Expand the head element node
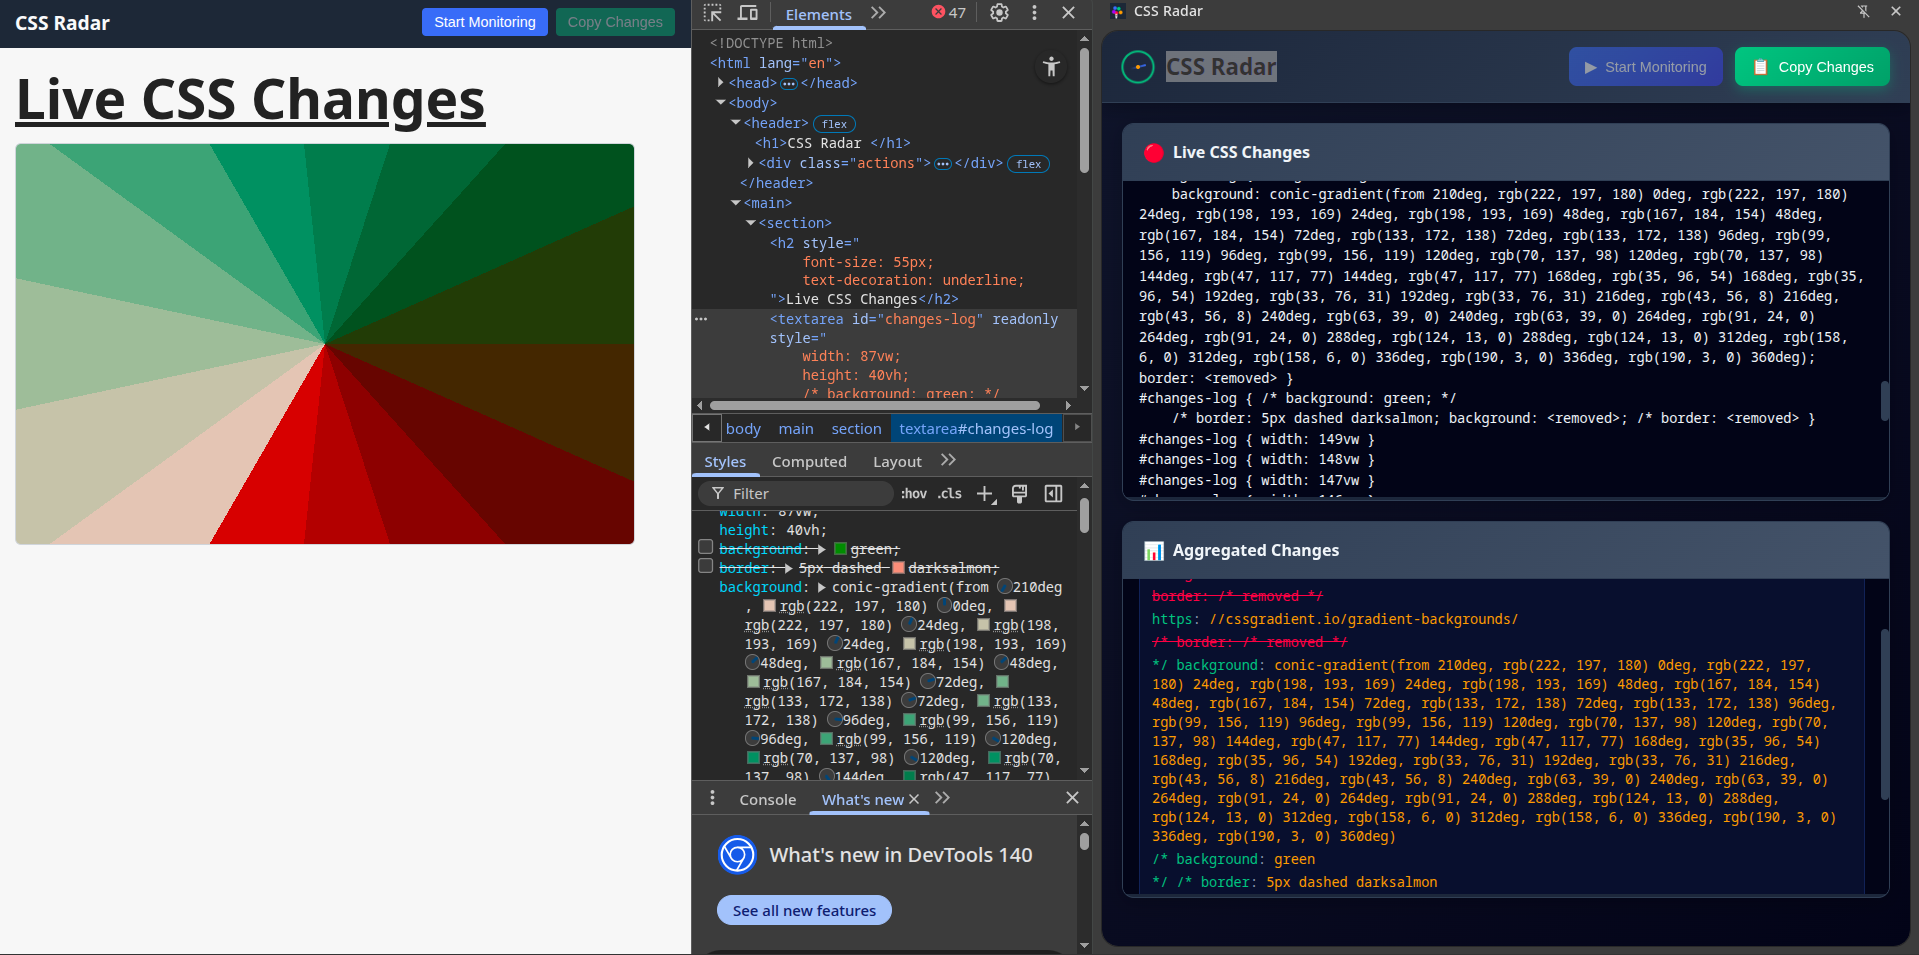The width and height of the screenshot is (1919, 955). 721,83
